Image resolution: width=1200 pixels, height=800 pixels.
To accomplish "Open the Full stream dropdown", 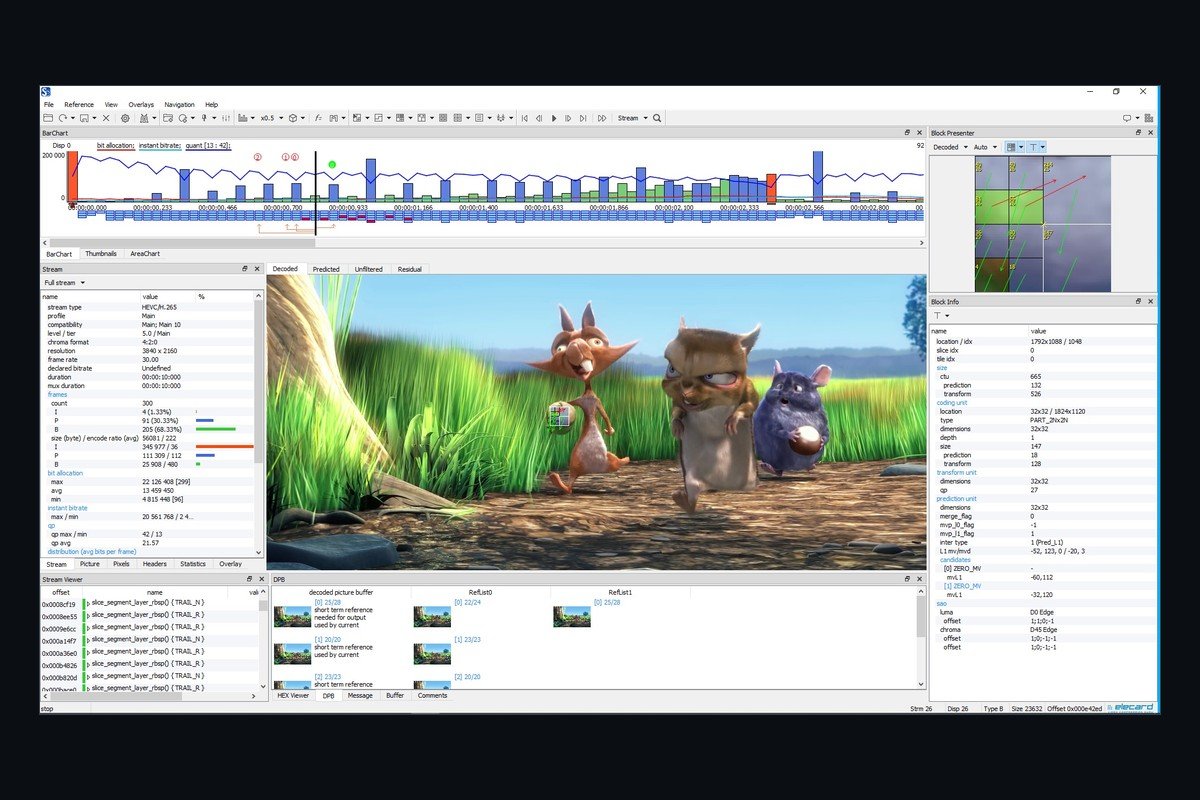I will (67, 283).
